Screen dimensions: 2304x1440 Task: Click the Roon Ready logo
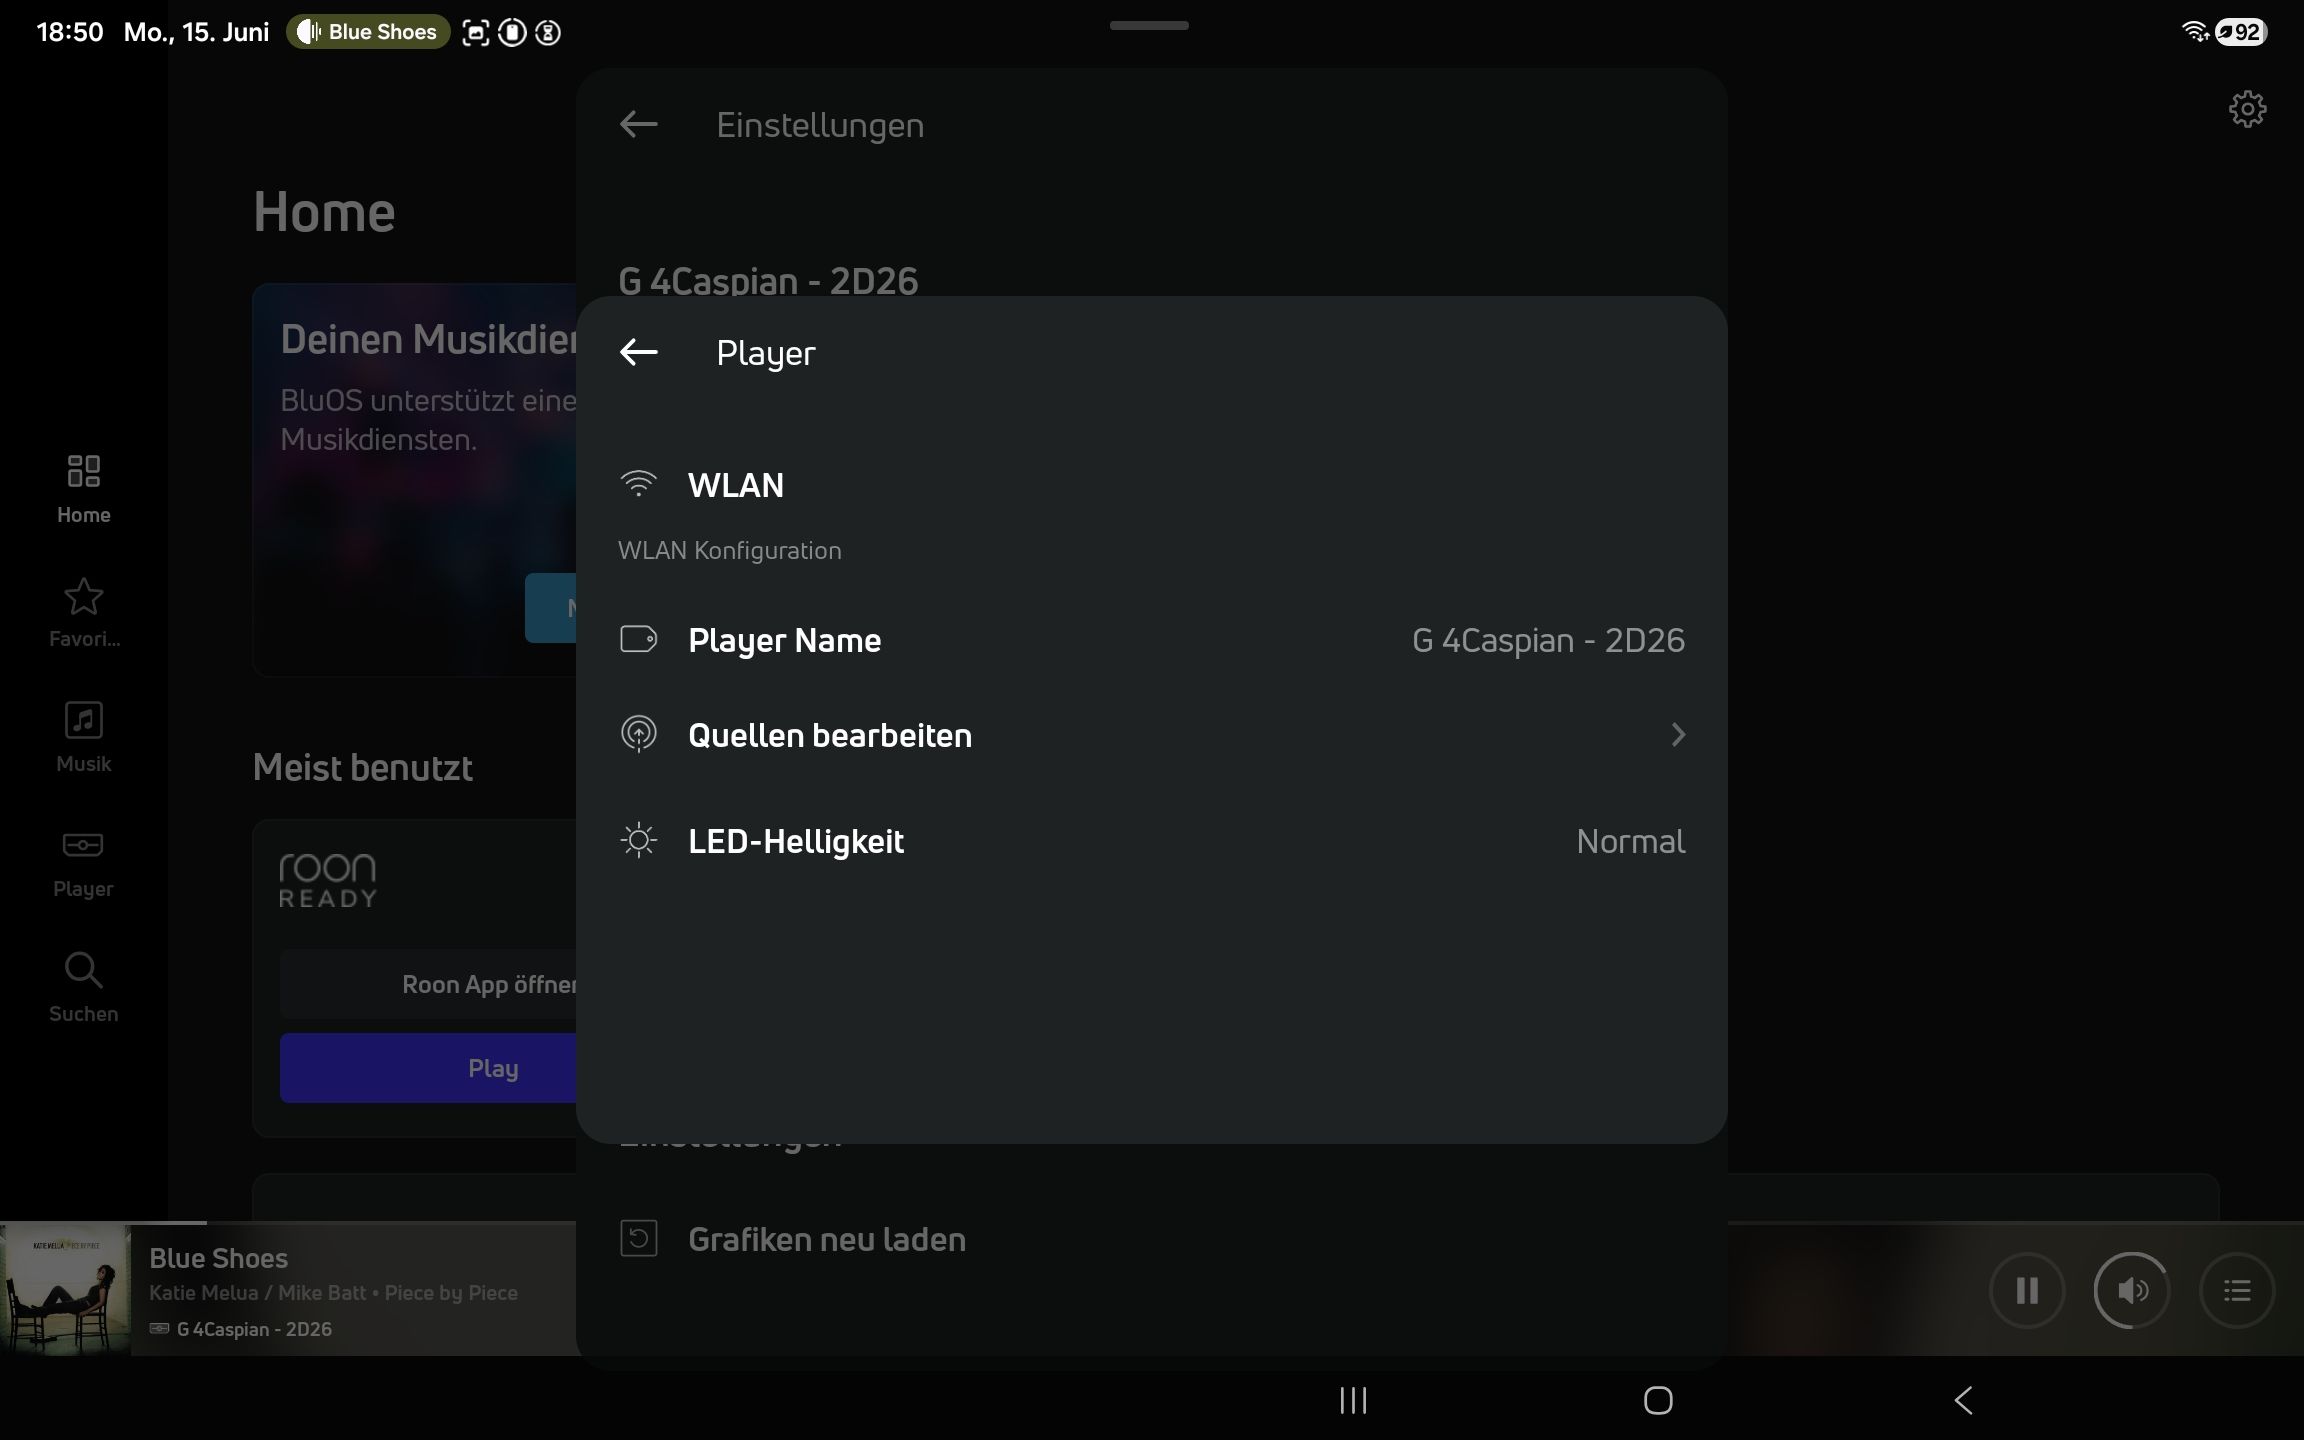pos(328,880)
